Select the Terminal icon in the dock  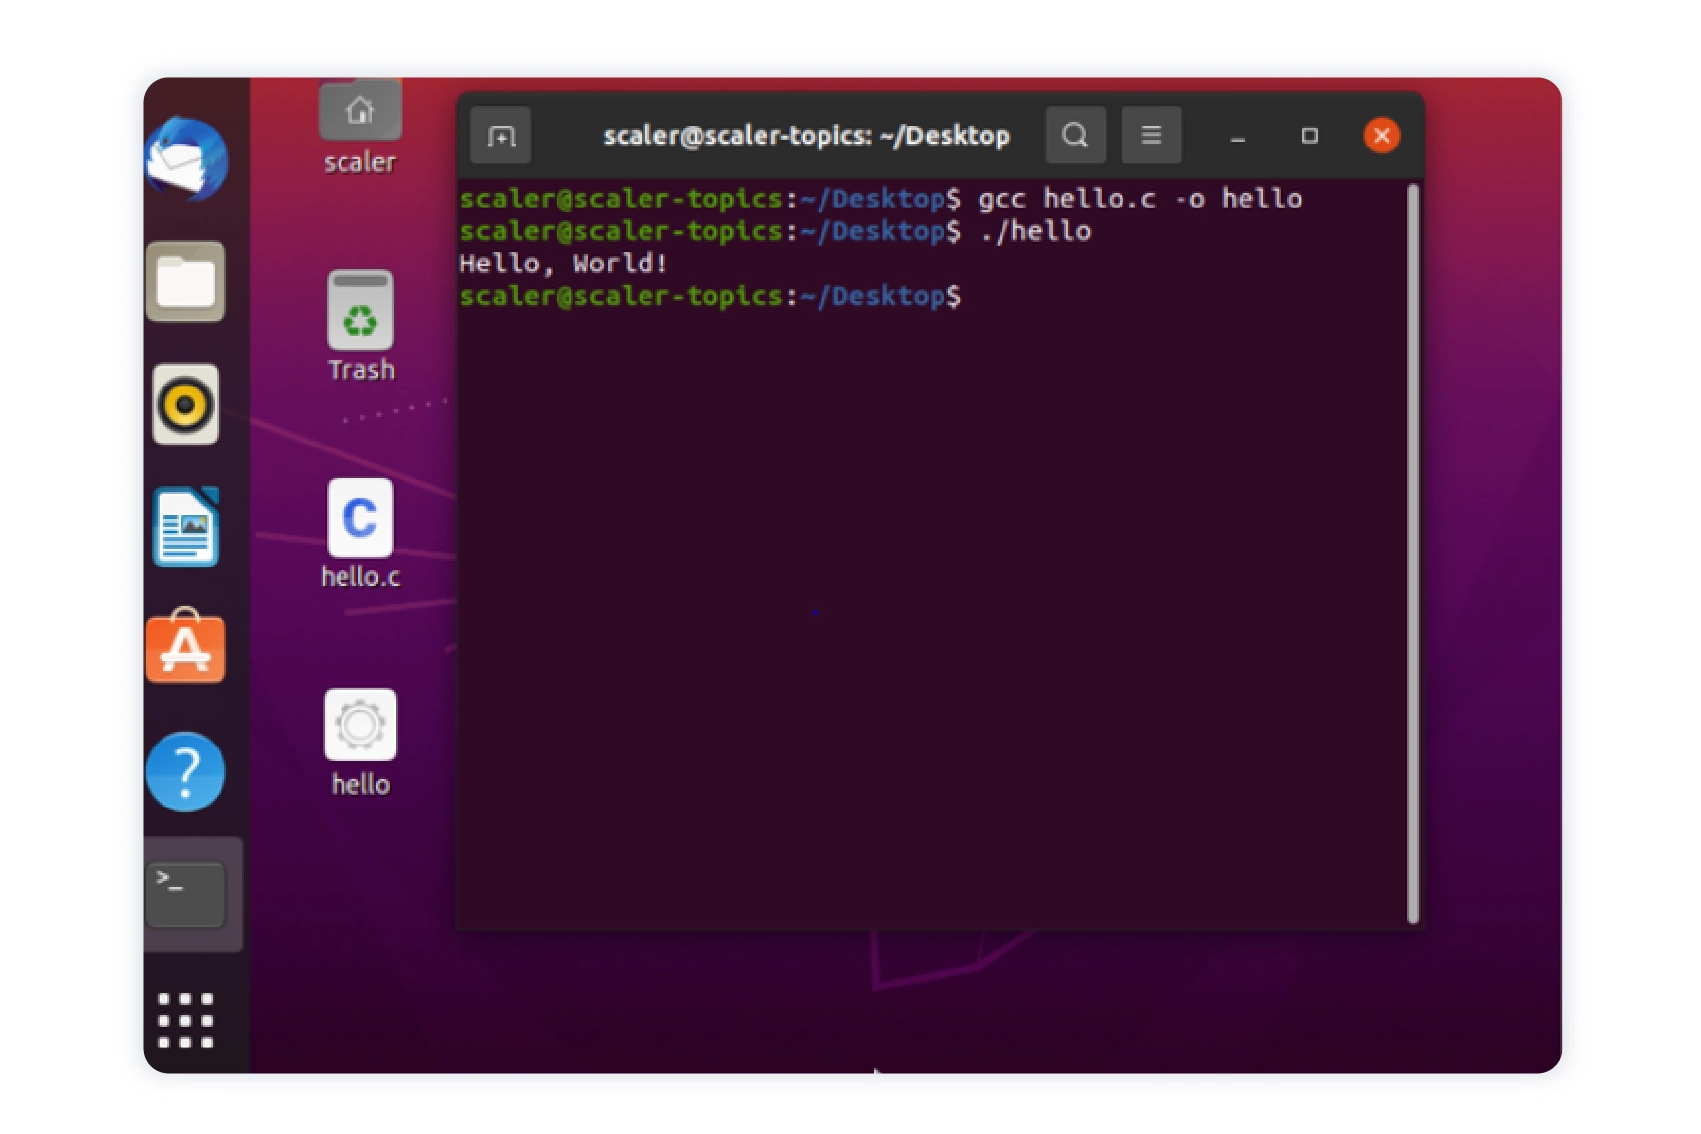(x=186, y=893)
